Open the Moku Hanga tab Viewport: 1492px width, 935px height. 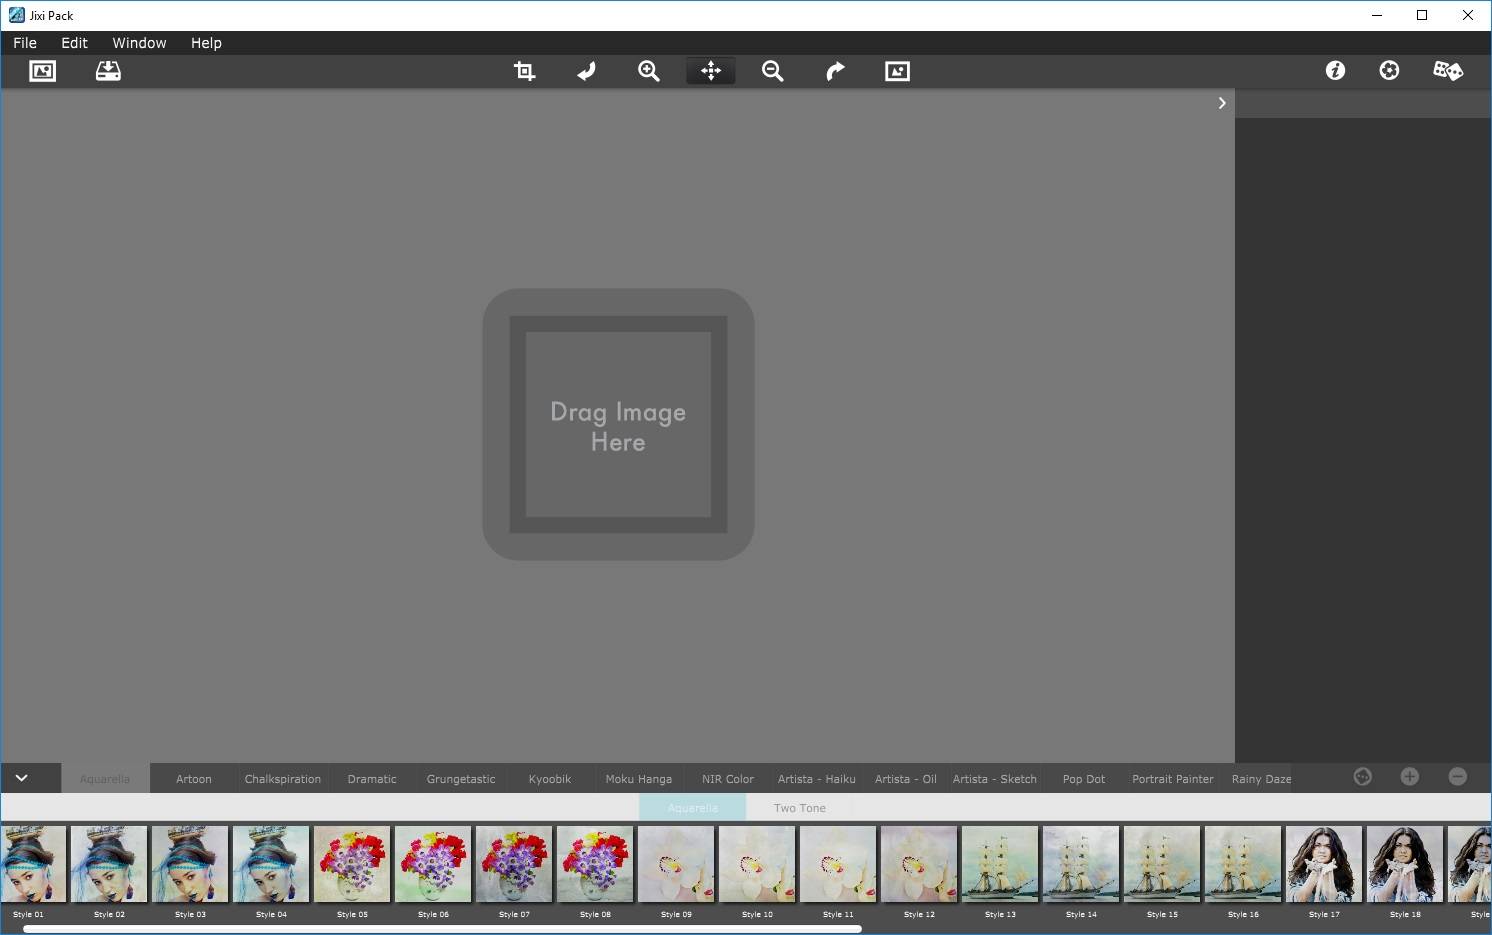click(x=639, y=779)
